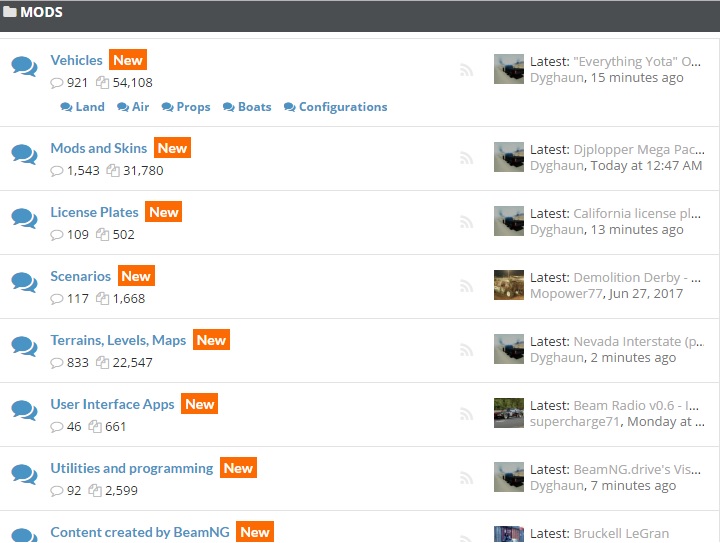
Task: Open RSS feed icon for Mods and Skins
Action: click(466, 158)
